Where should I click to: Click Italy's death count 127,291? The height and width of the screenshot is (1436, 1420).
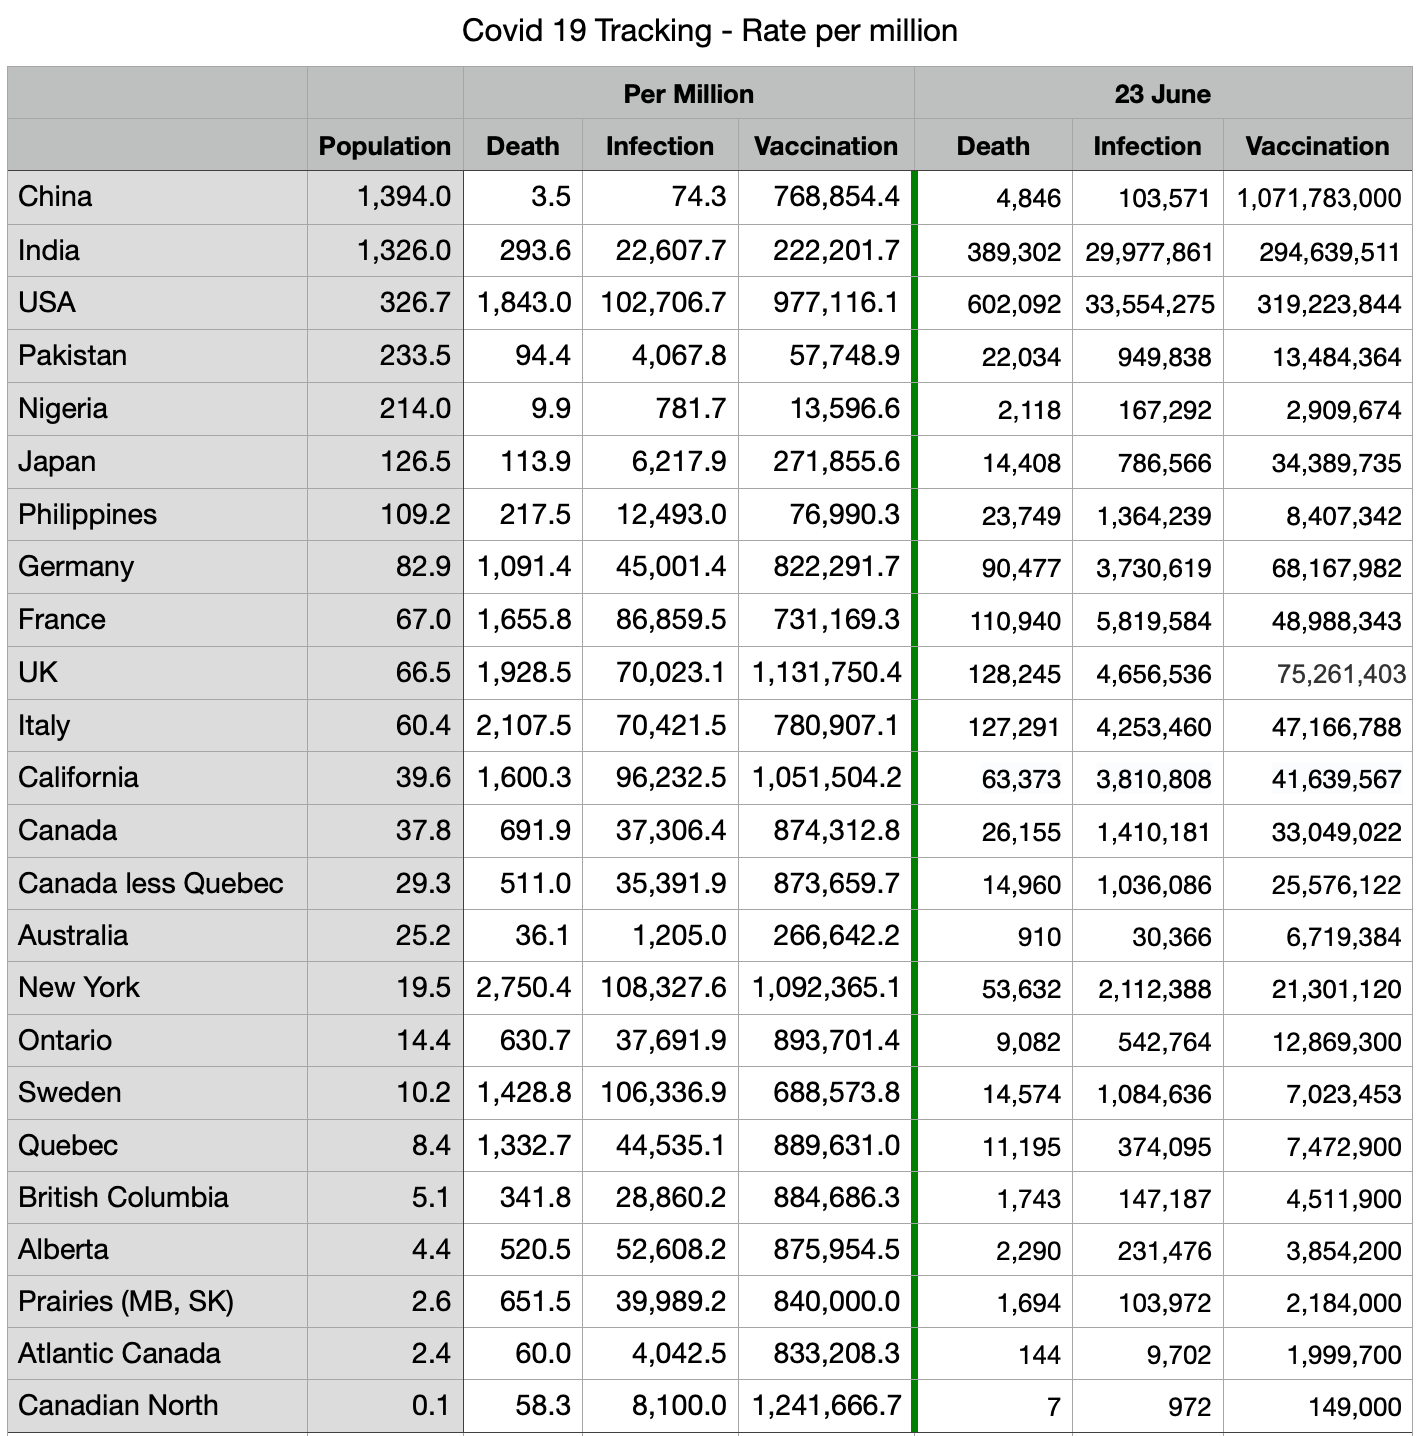[x=1014, y=727]
